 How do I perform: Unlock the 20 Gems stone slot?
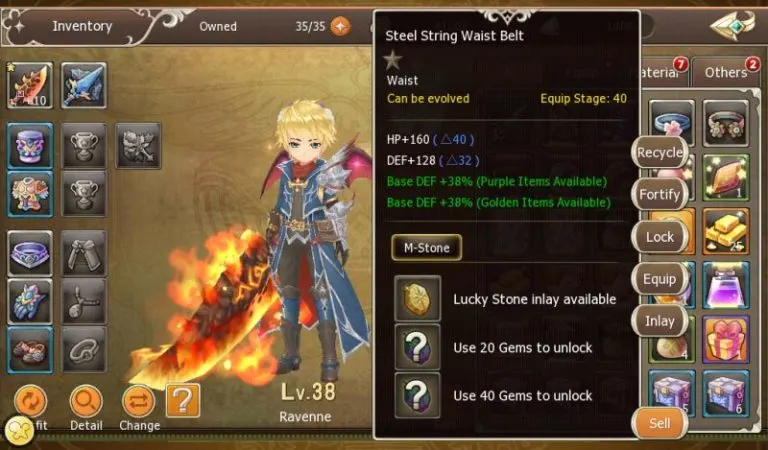[x=417, y=347]
